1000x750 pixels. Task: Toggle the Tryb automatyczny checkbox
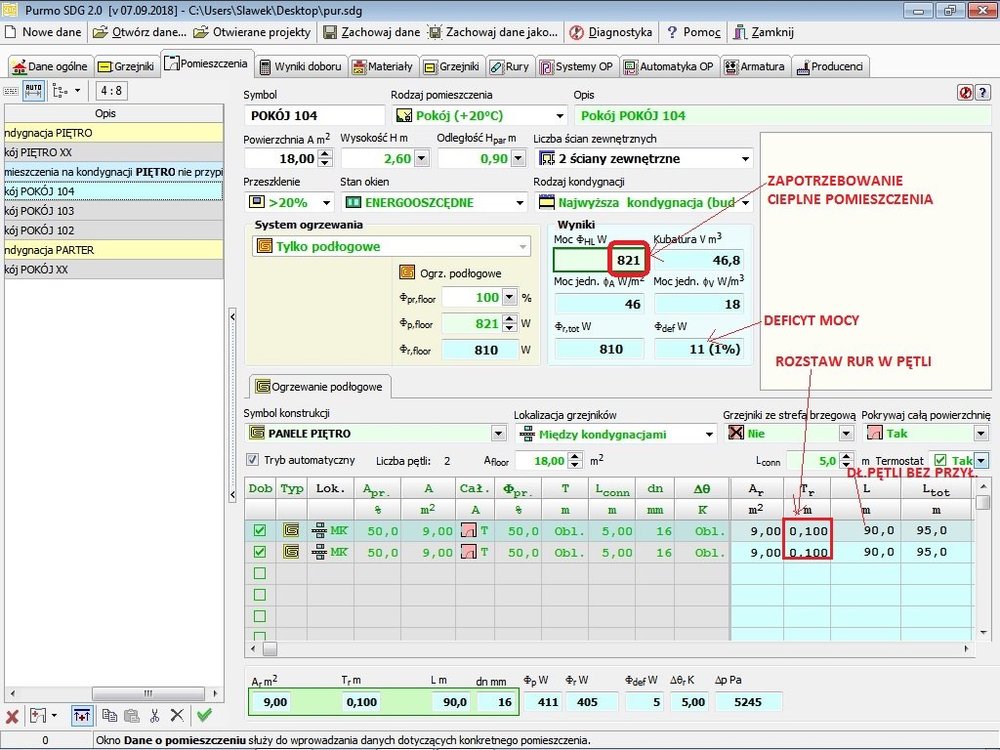coord(253,460)
